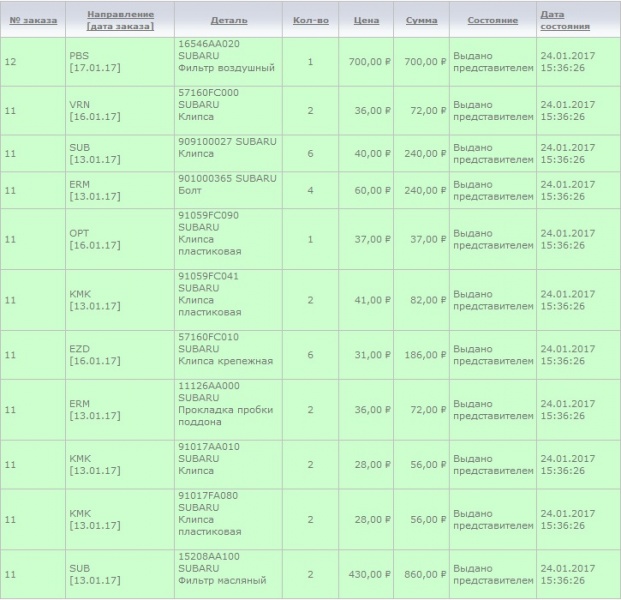Select the 909100027 SUBARU Клипса entry
Screen dimensions: 621x600
[x=227, y=148]
